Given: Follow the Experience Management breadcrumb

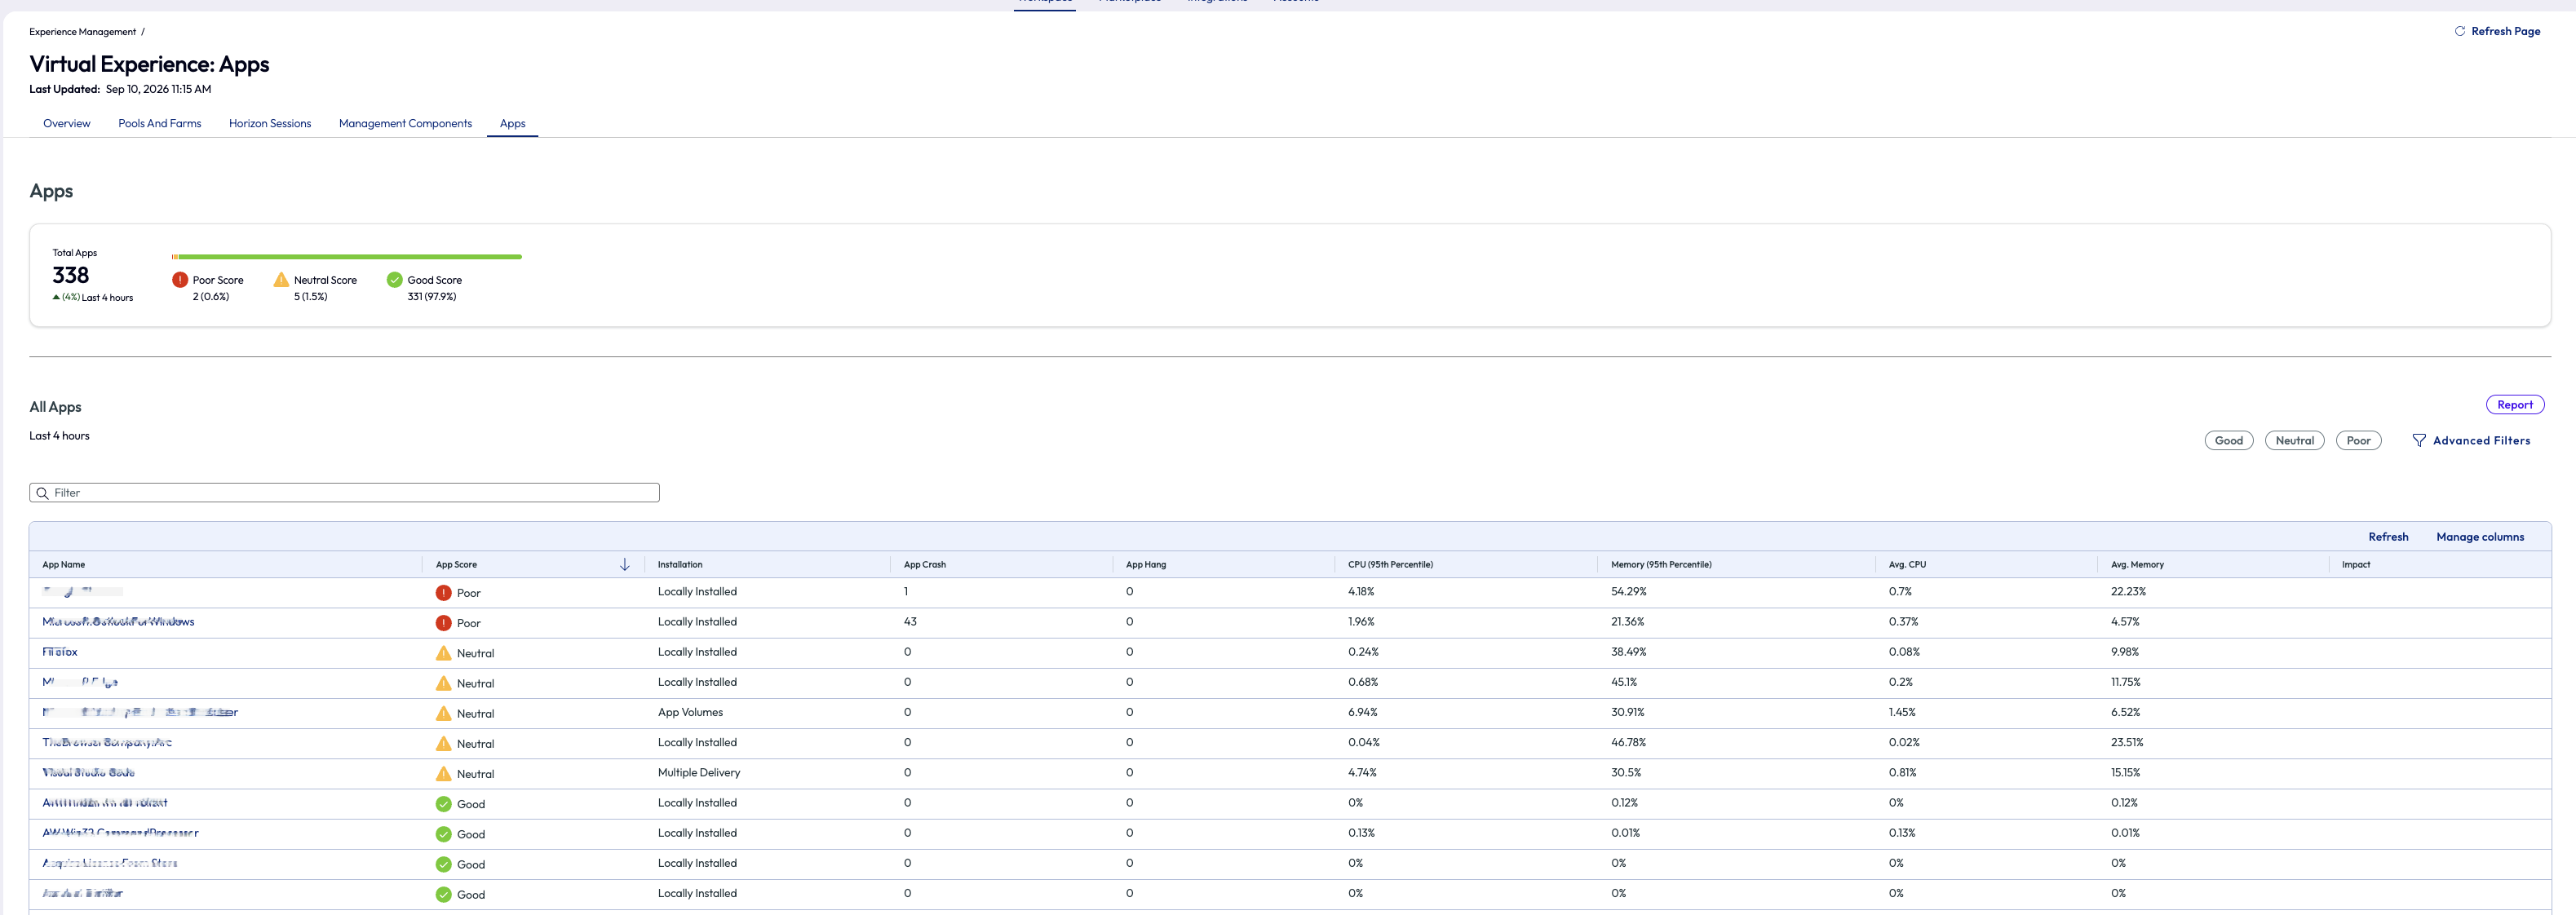Looking at the screenshot, I should [82, 32].
